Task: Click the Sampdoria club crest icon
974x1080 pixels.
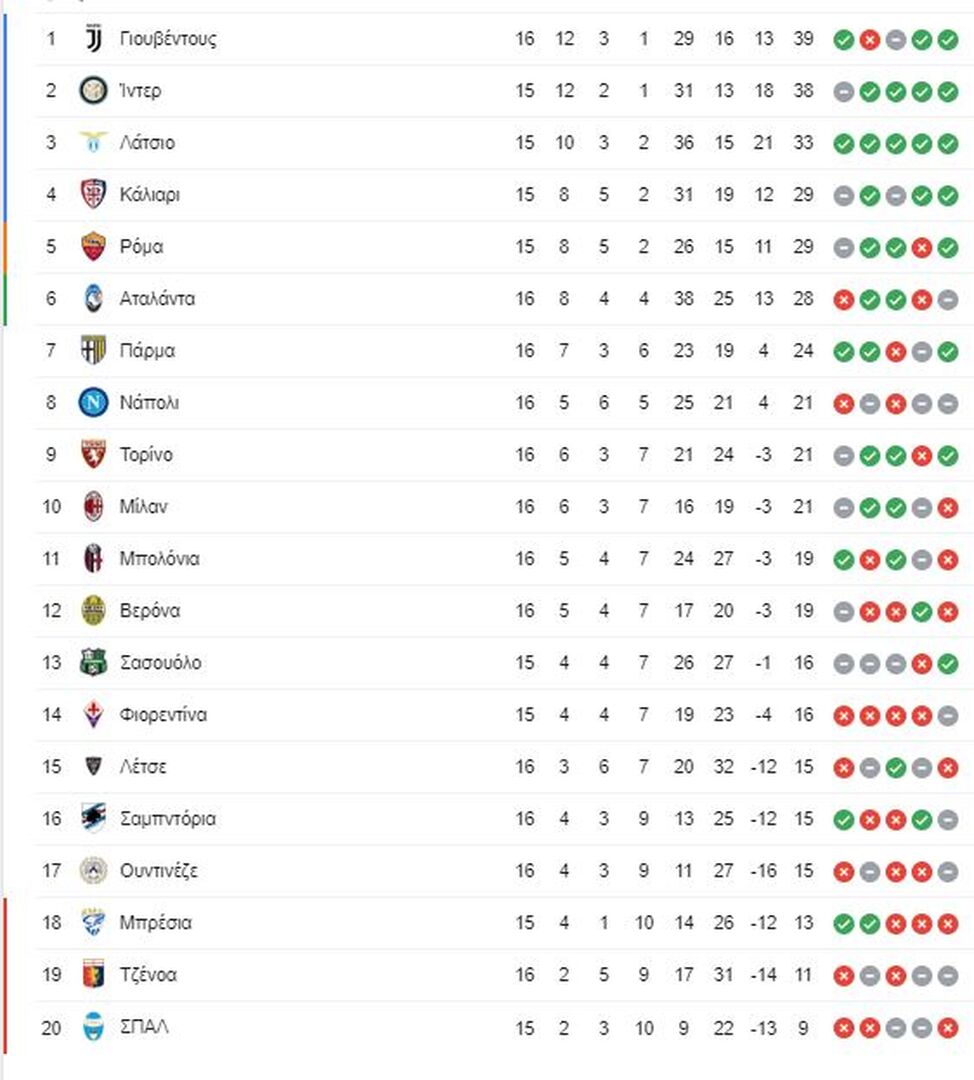Action: coord(93,818)
